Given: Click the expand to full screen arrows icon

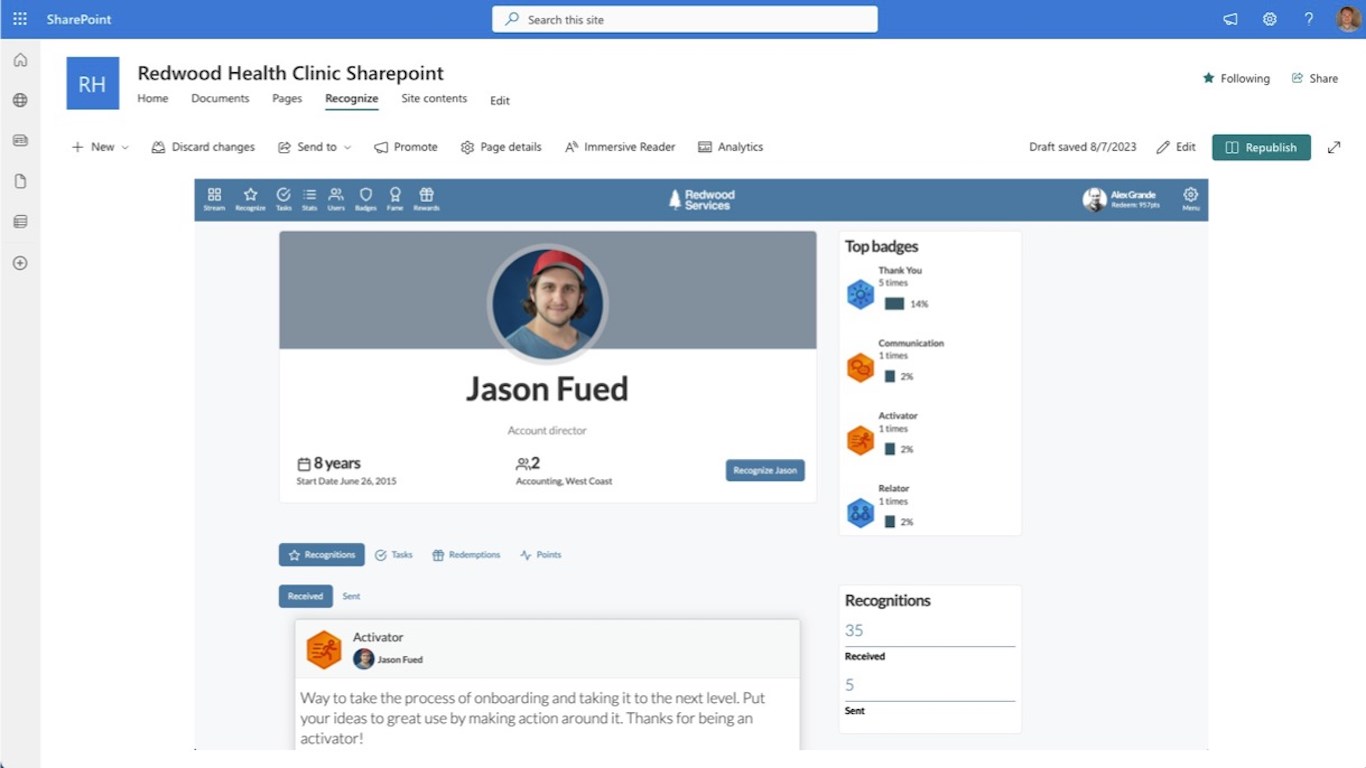Looking at the screenshot, I should pos(1334,147).
